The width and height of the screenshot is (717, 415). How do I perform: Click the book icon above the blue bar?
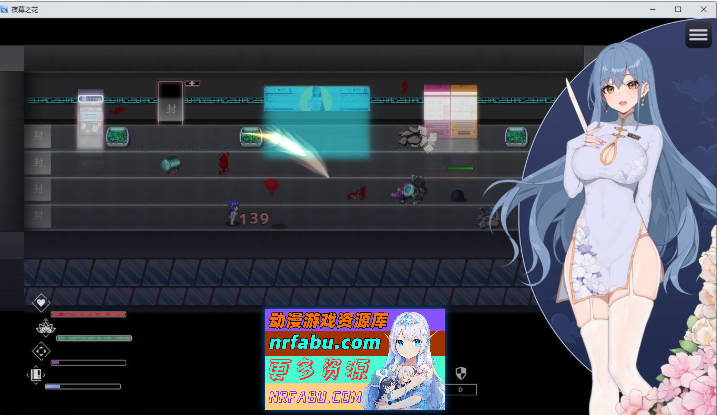point(38,376)
